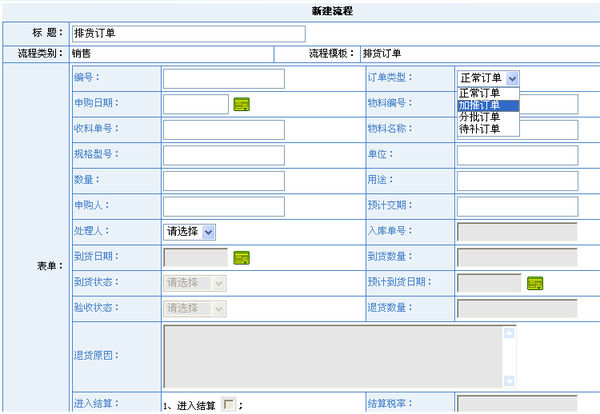Click inside the 退货原因 text area
Screen dimensions: 600x414
pos(333,357)
